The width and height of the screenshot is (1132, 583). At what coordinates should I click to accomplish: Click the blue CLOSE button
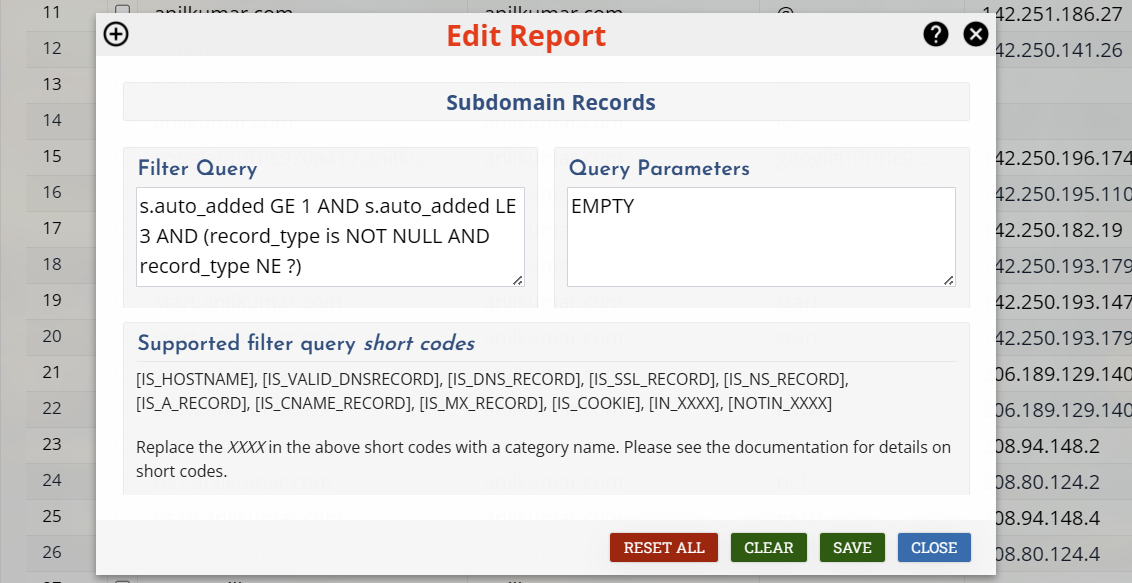pos(934,548)
